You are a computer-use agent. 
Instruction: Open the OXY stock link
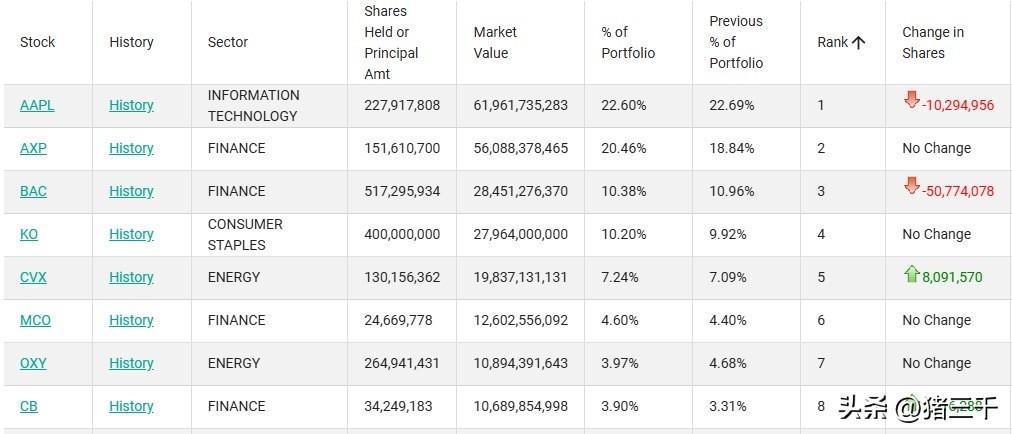click(34, 363)
